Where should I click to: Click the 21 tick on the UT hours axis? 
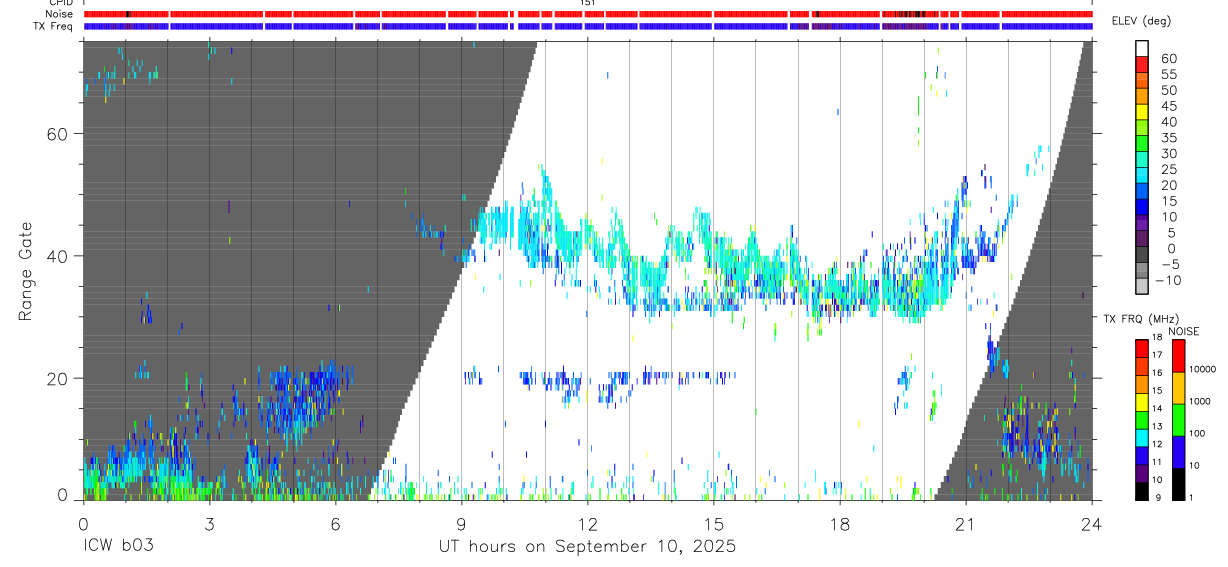point(966,523)
